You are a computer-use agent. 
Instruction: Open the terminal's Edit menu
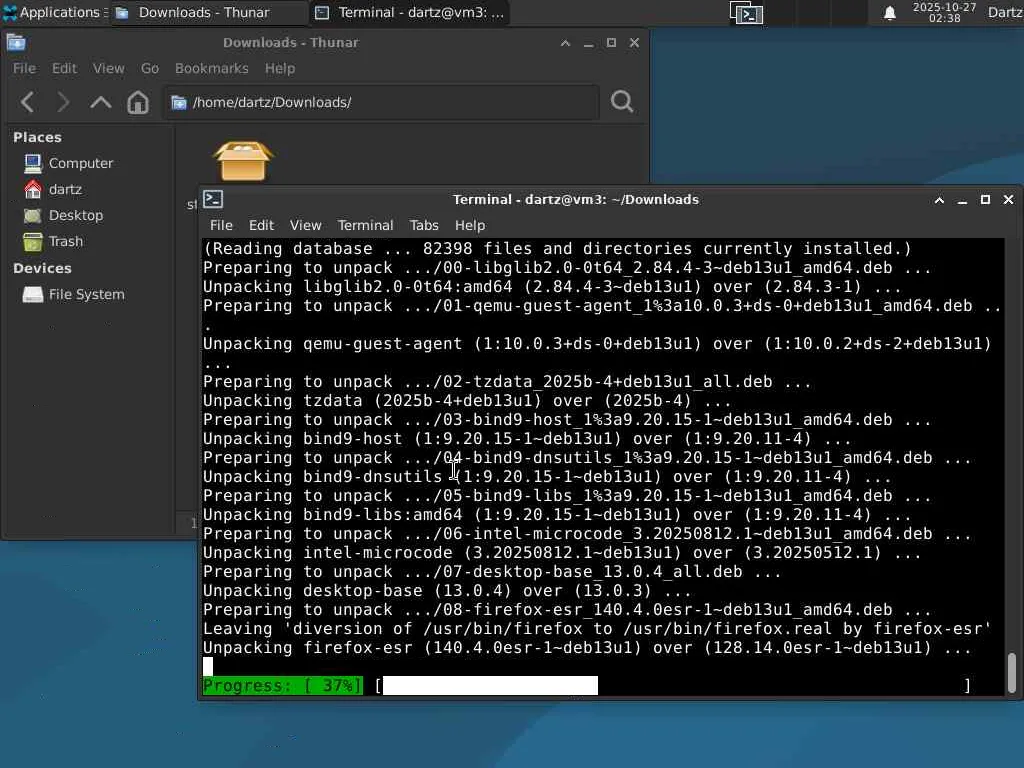[x=261, y=225]
